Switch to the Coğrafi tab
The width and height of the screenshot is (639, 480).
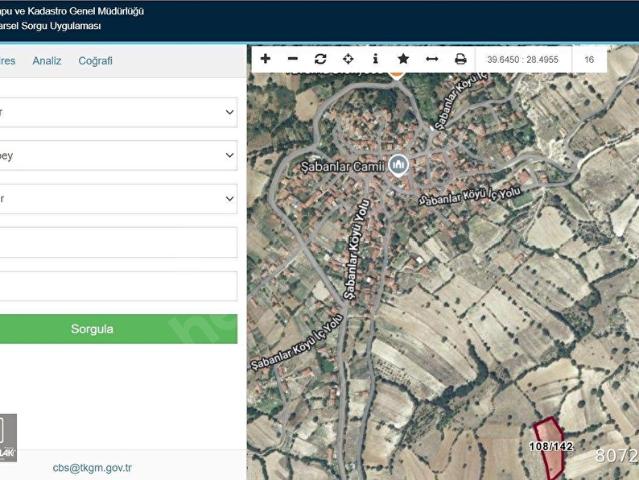point(95,61)
